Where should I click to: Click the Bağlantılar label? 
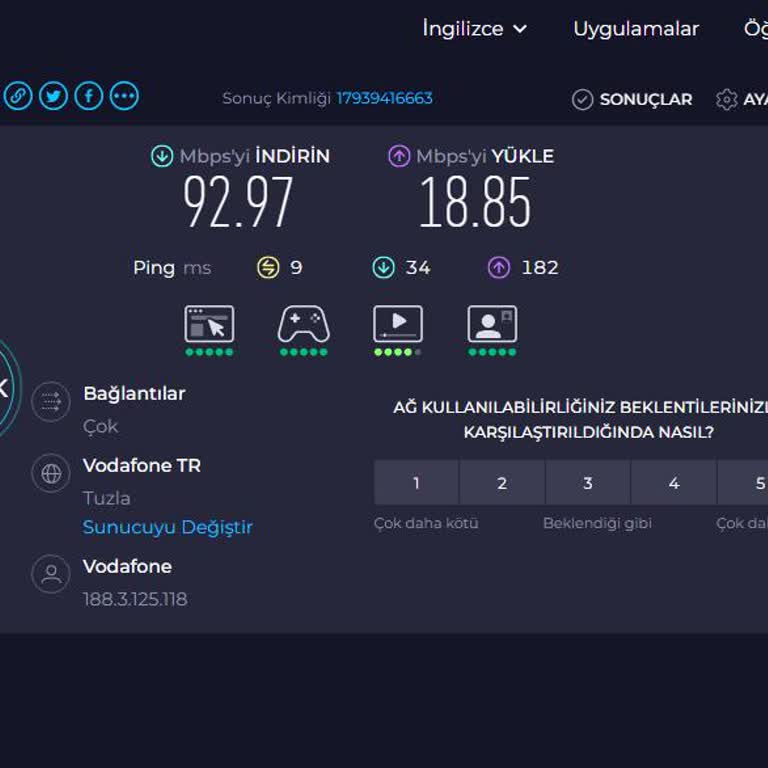pos(134,393)
